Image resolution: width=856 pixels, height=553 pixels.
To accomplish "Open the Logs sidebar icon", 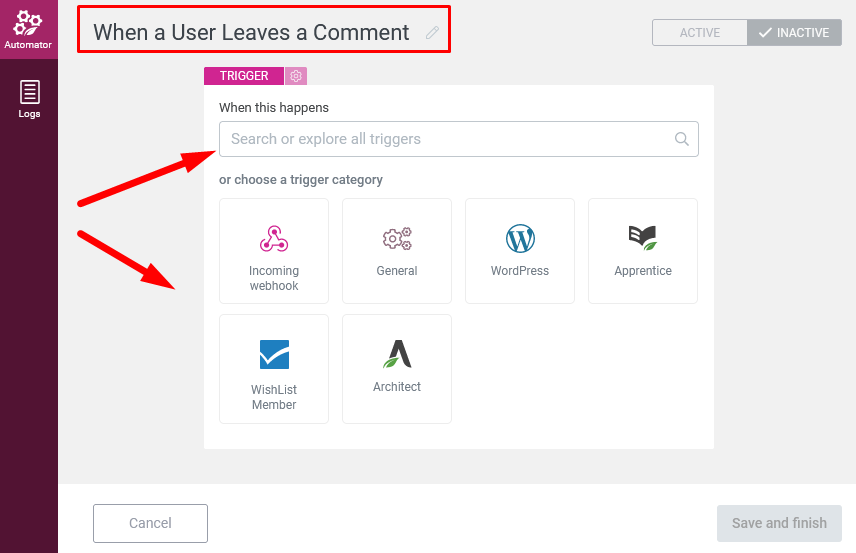I will [29, 99].
